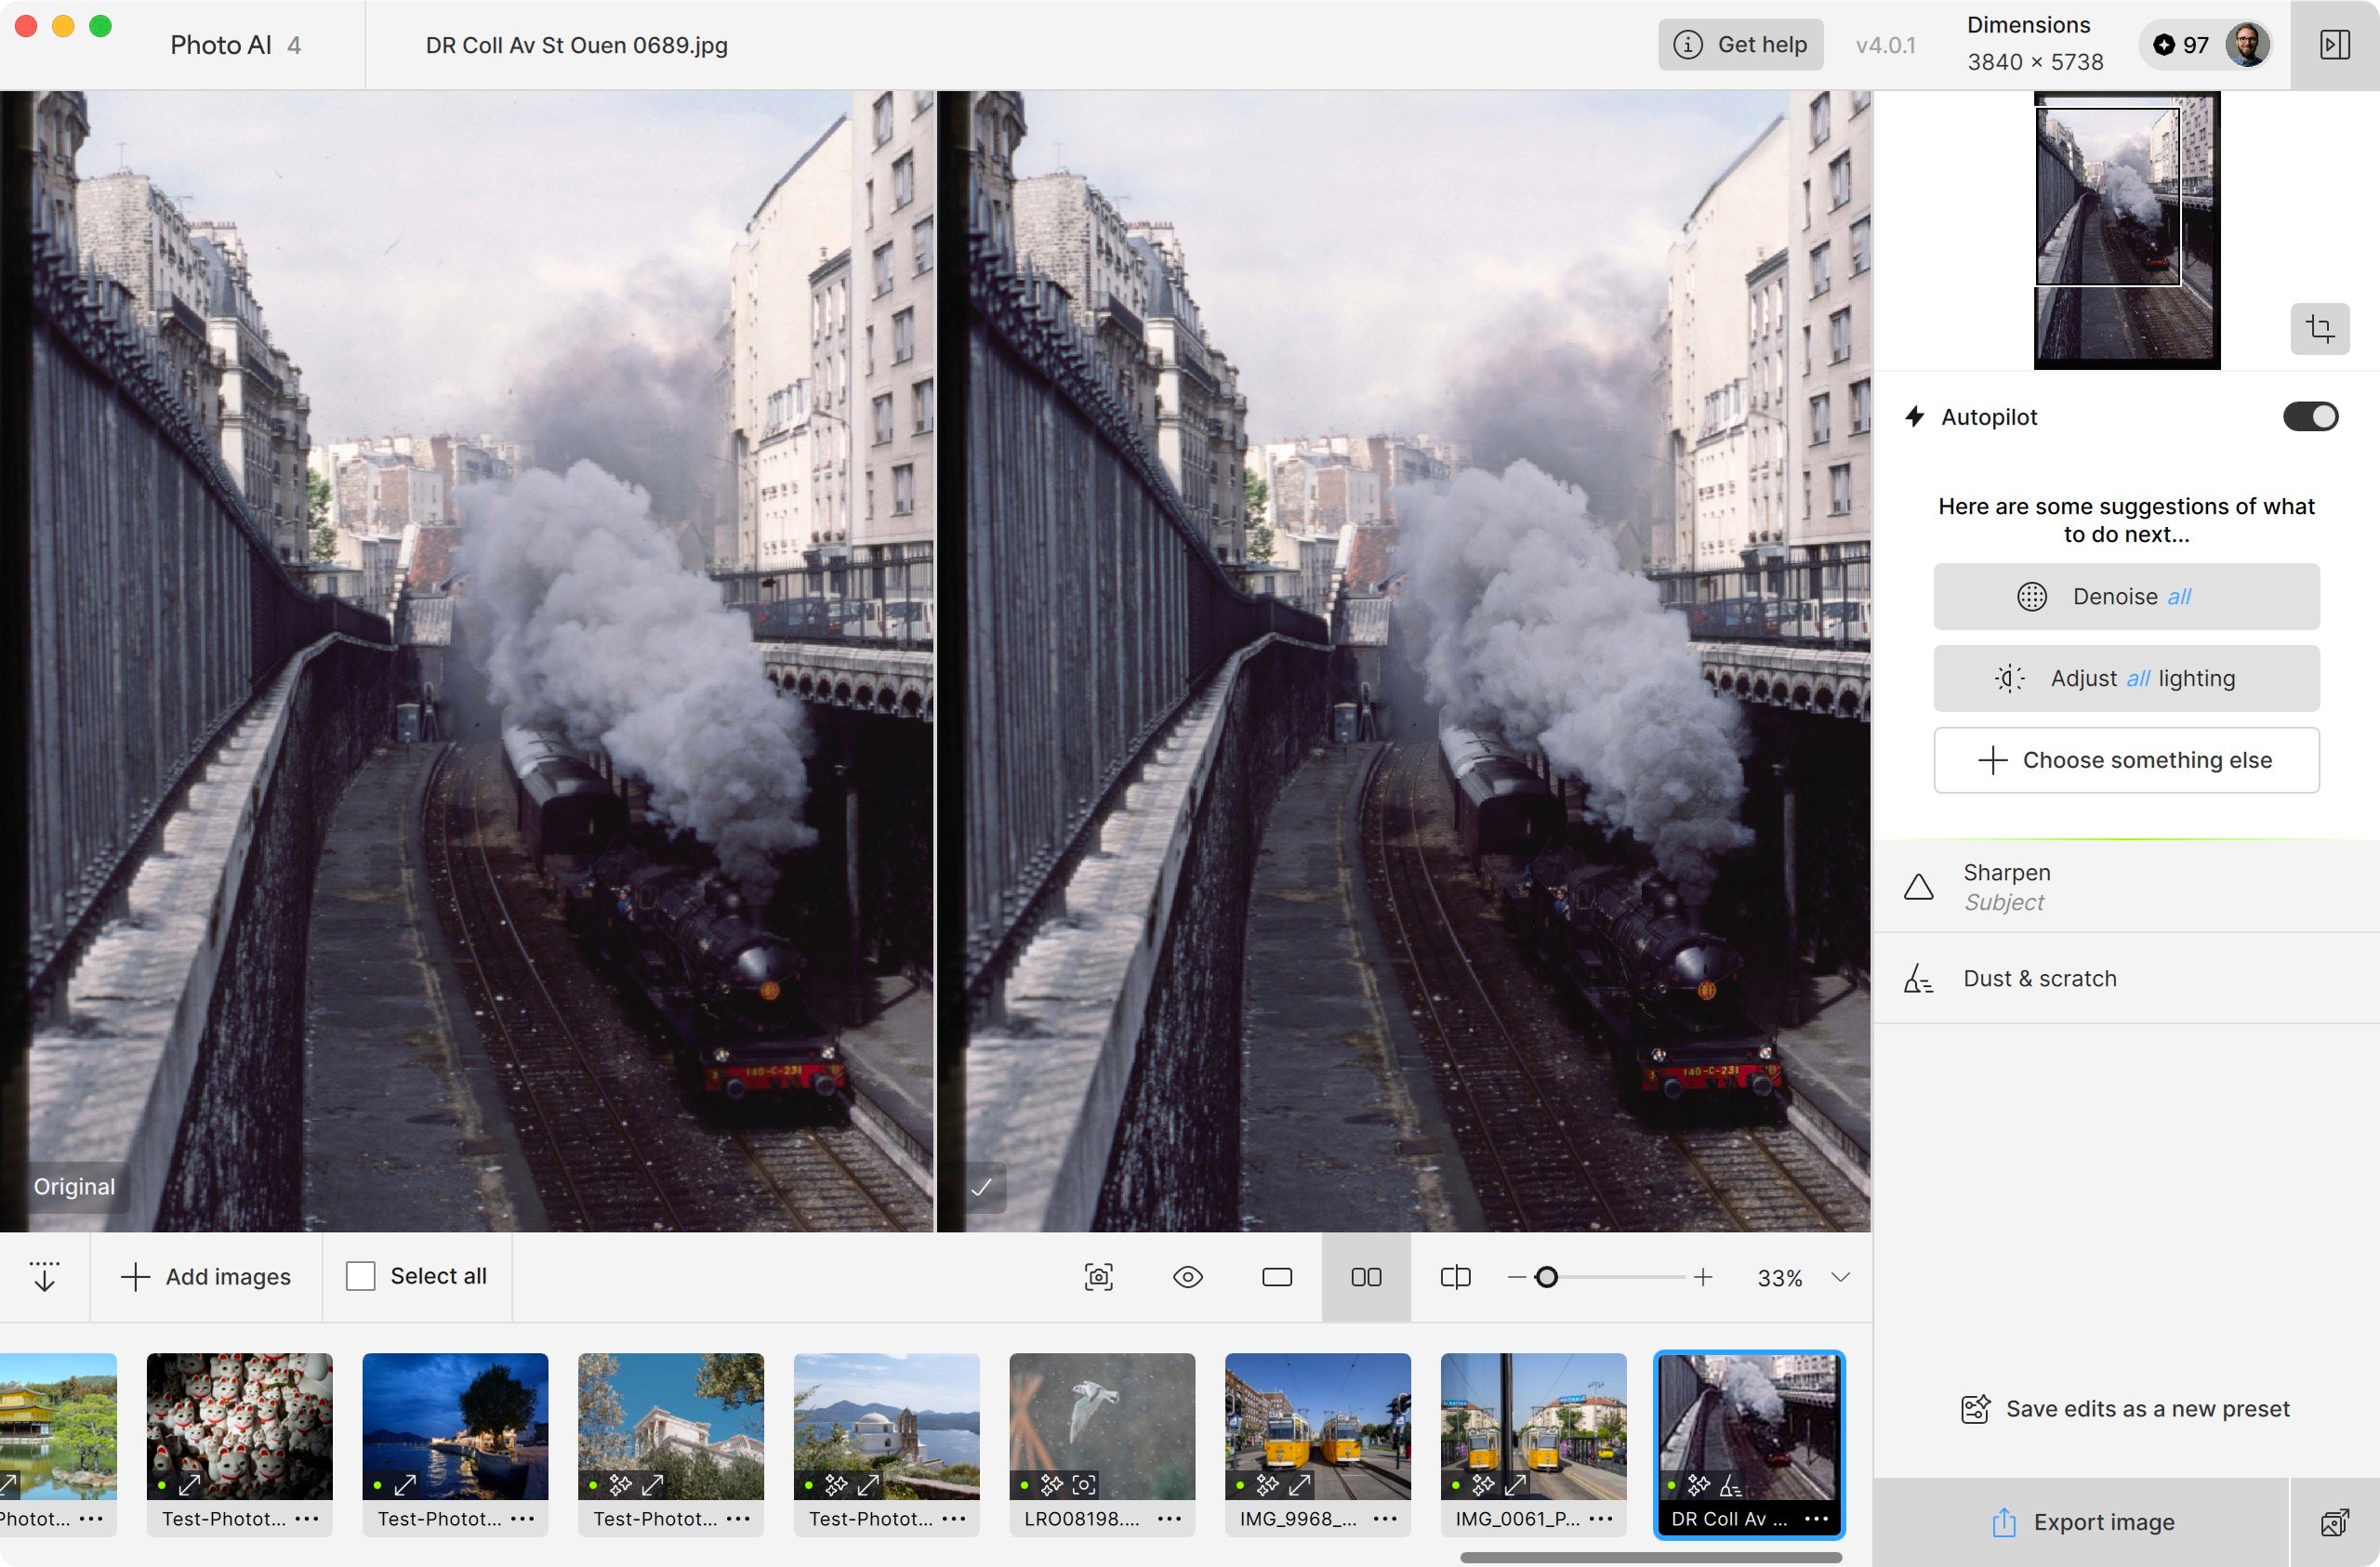Screen dimensions: 2380x1567
Task: Click the Autopilot lightning bolt icon
Action: (1914, 417)
